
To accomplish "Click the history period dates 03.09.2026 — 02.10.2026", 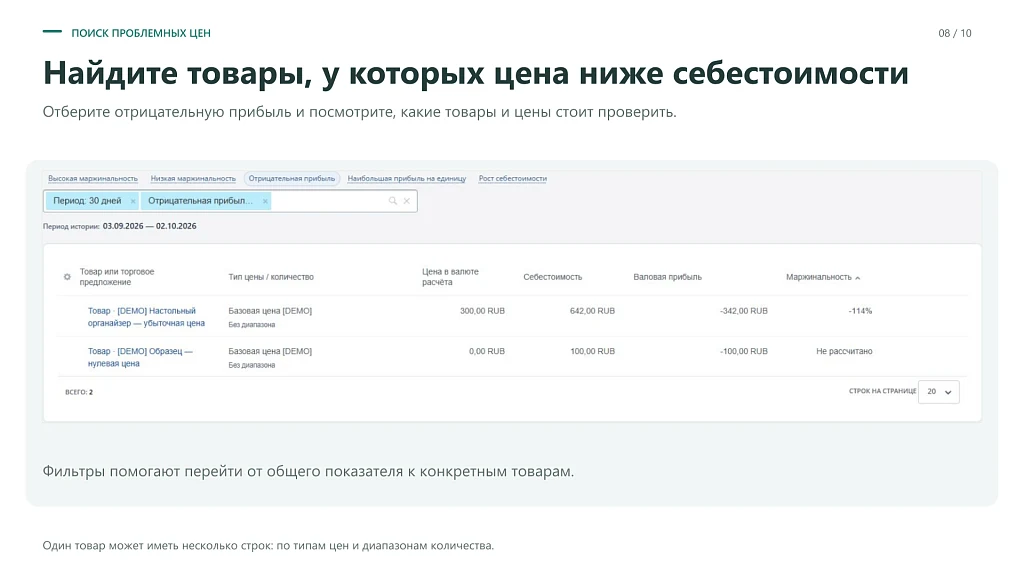I will 150,226.
